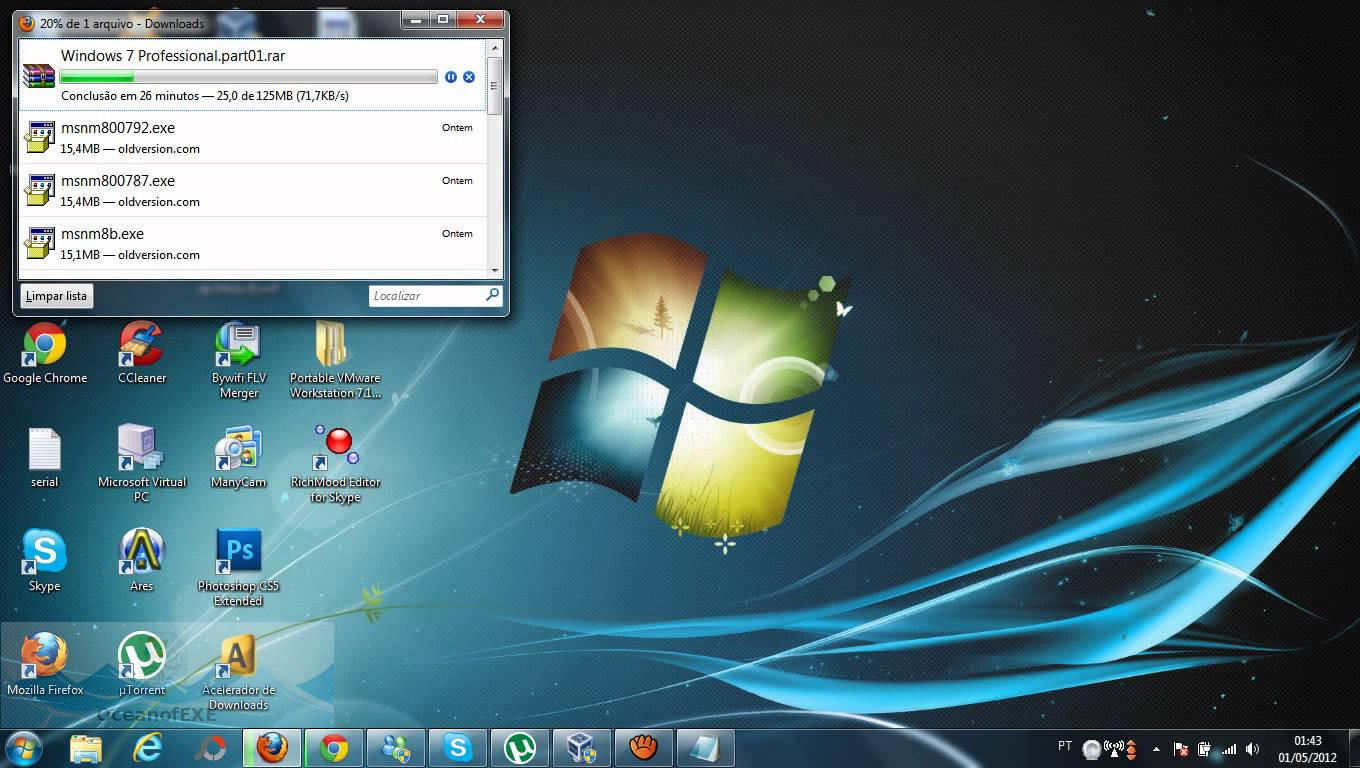Show hidden system tray icons
Image resolution: width=1360 pixels, height=768 pixels.
click(1157, 748)
